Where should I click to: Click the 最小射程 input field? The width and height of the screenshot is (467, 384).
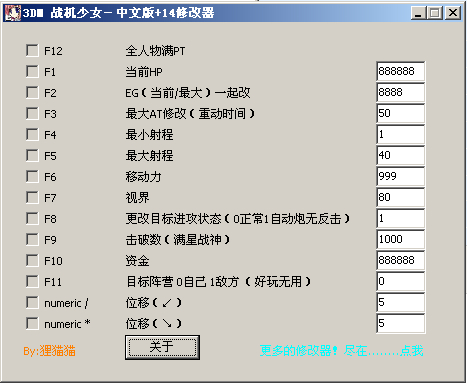point(401,134)
